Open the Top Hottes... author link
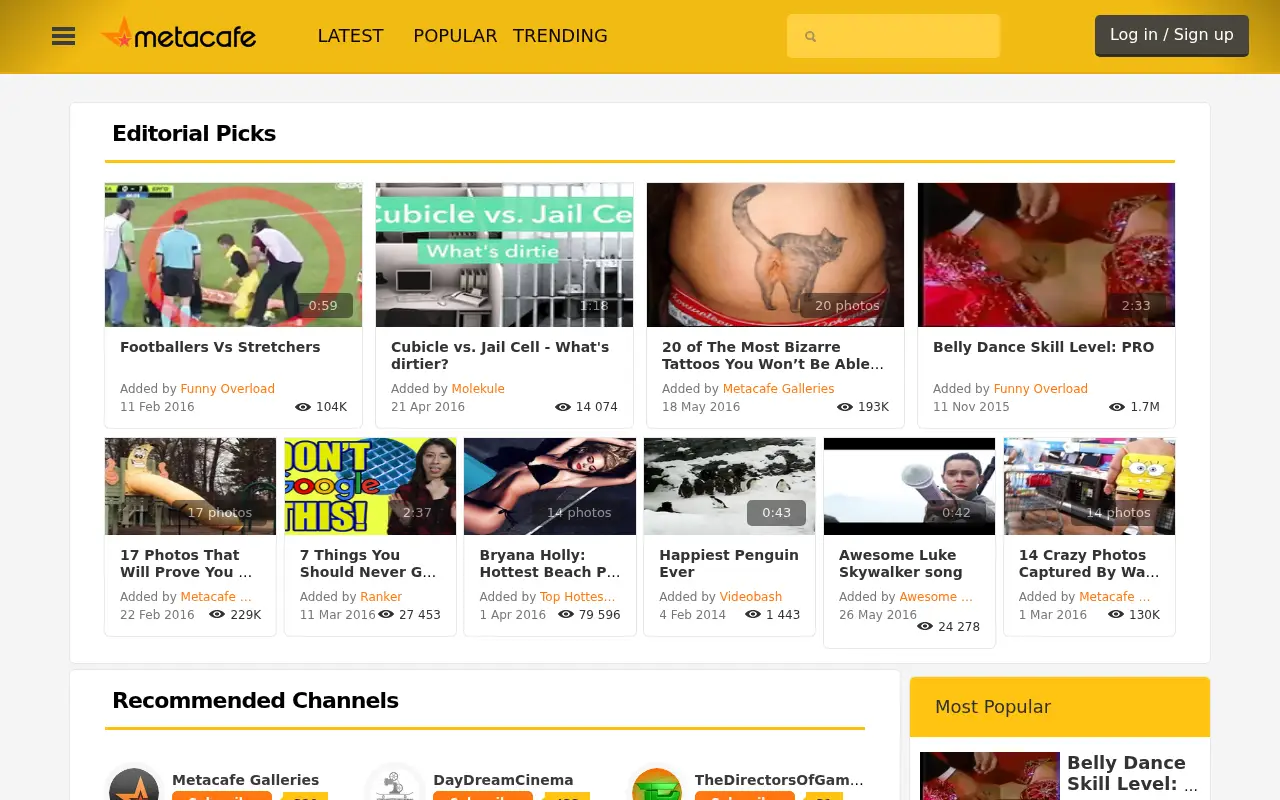Screen dimensions: 1280x800 578,597
